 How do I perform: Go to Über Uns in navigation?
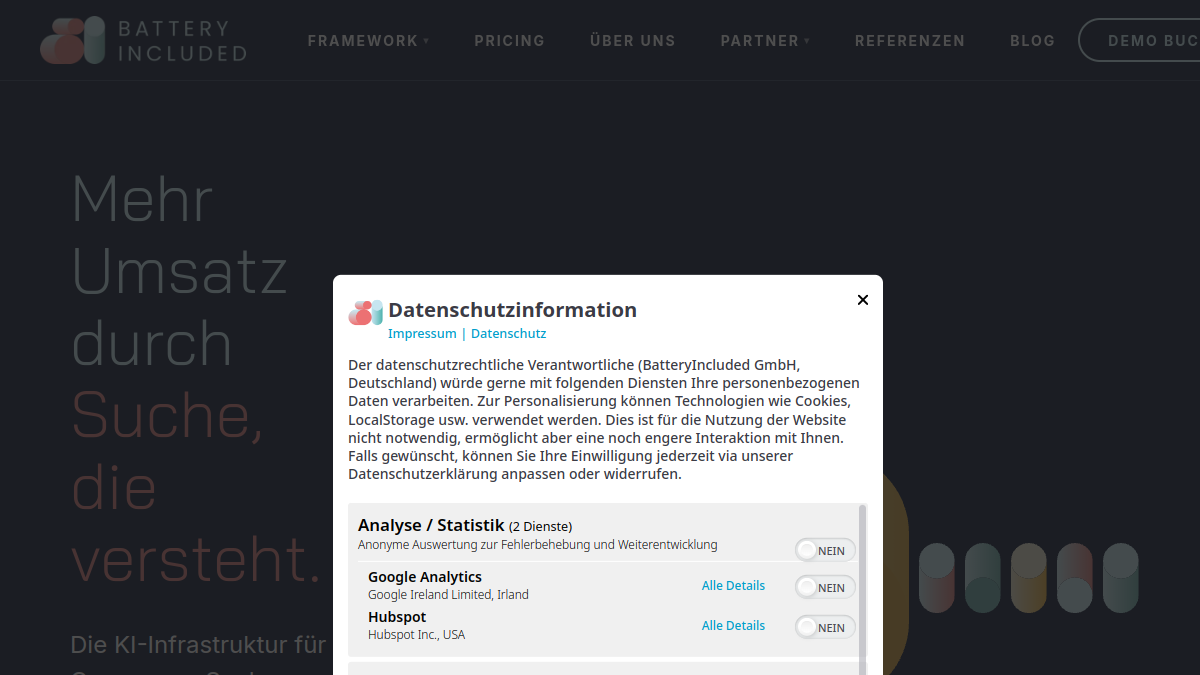click(633, 41)
